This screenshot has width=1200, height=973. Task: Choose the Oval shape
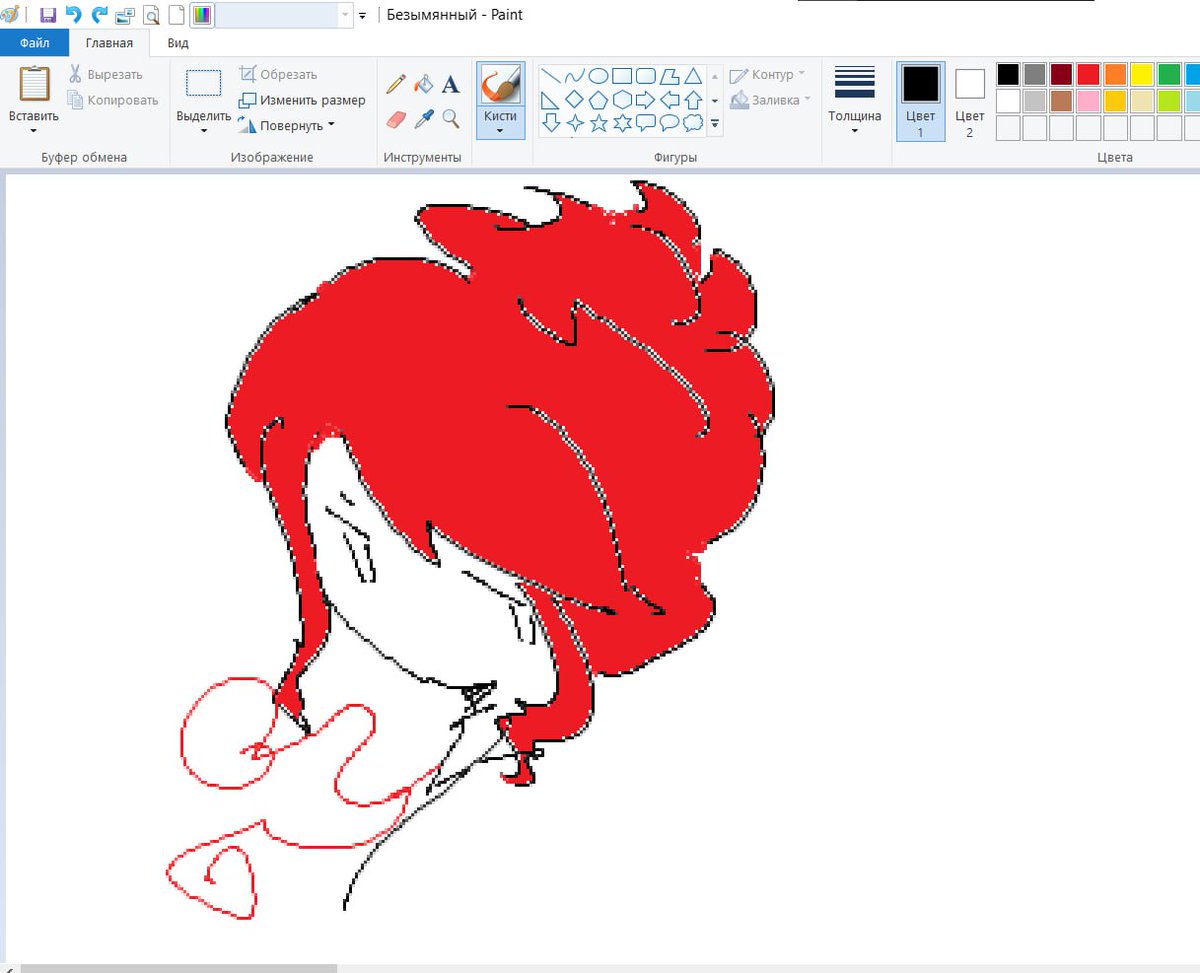click(598, 76)
